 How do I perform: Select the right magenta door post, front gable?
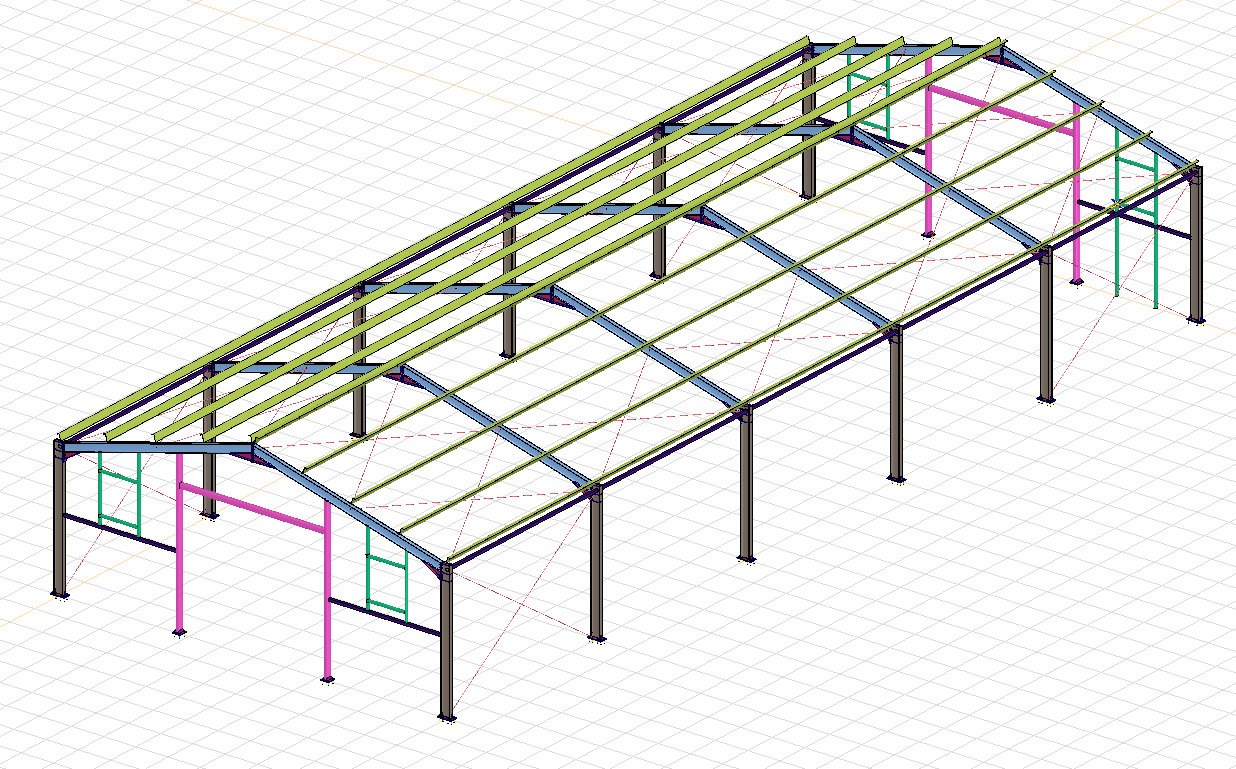[327, 600]
